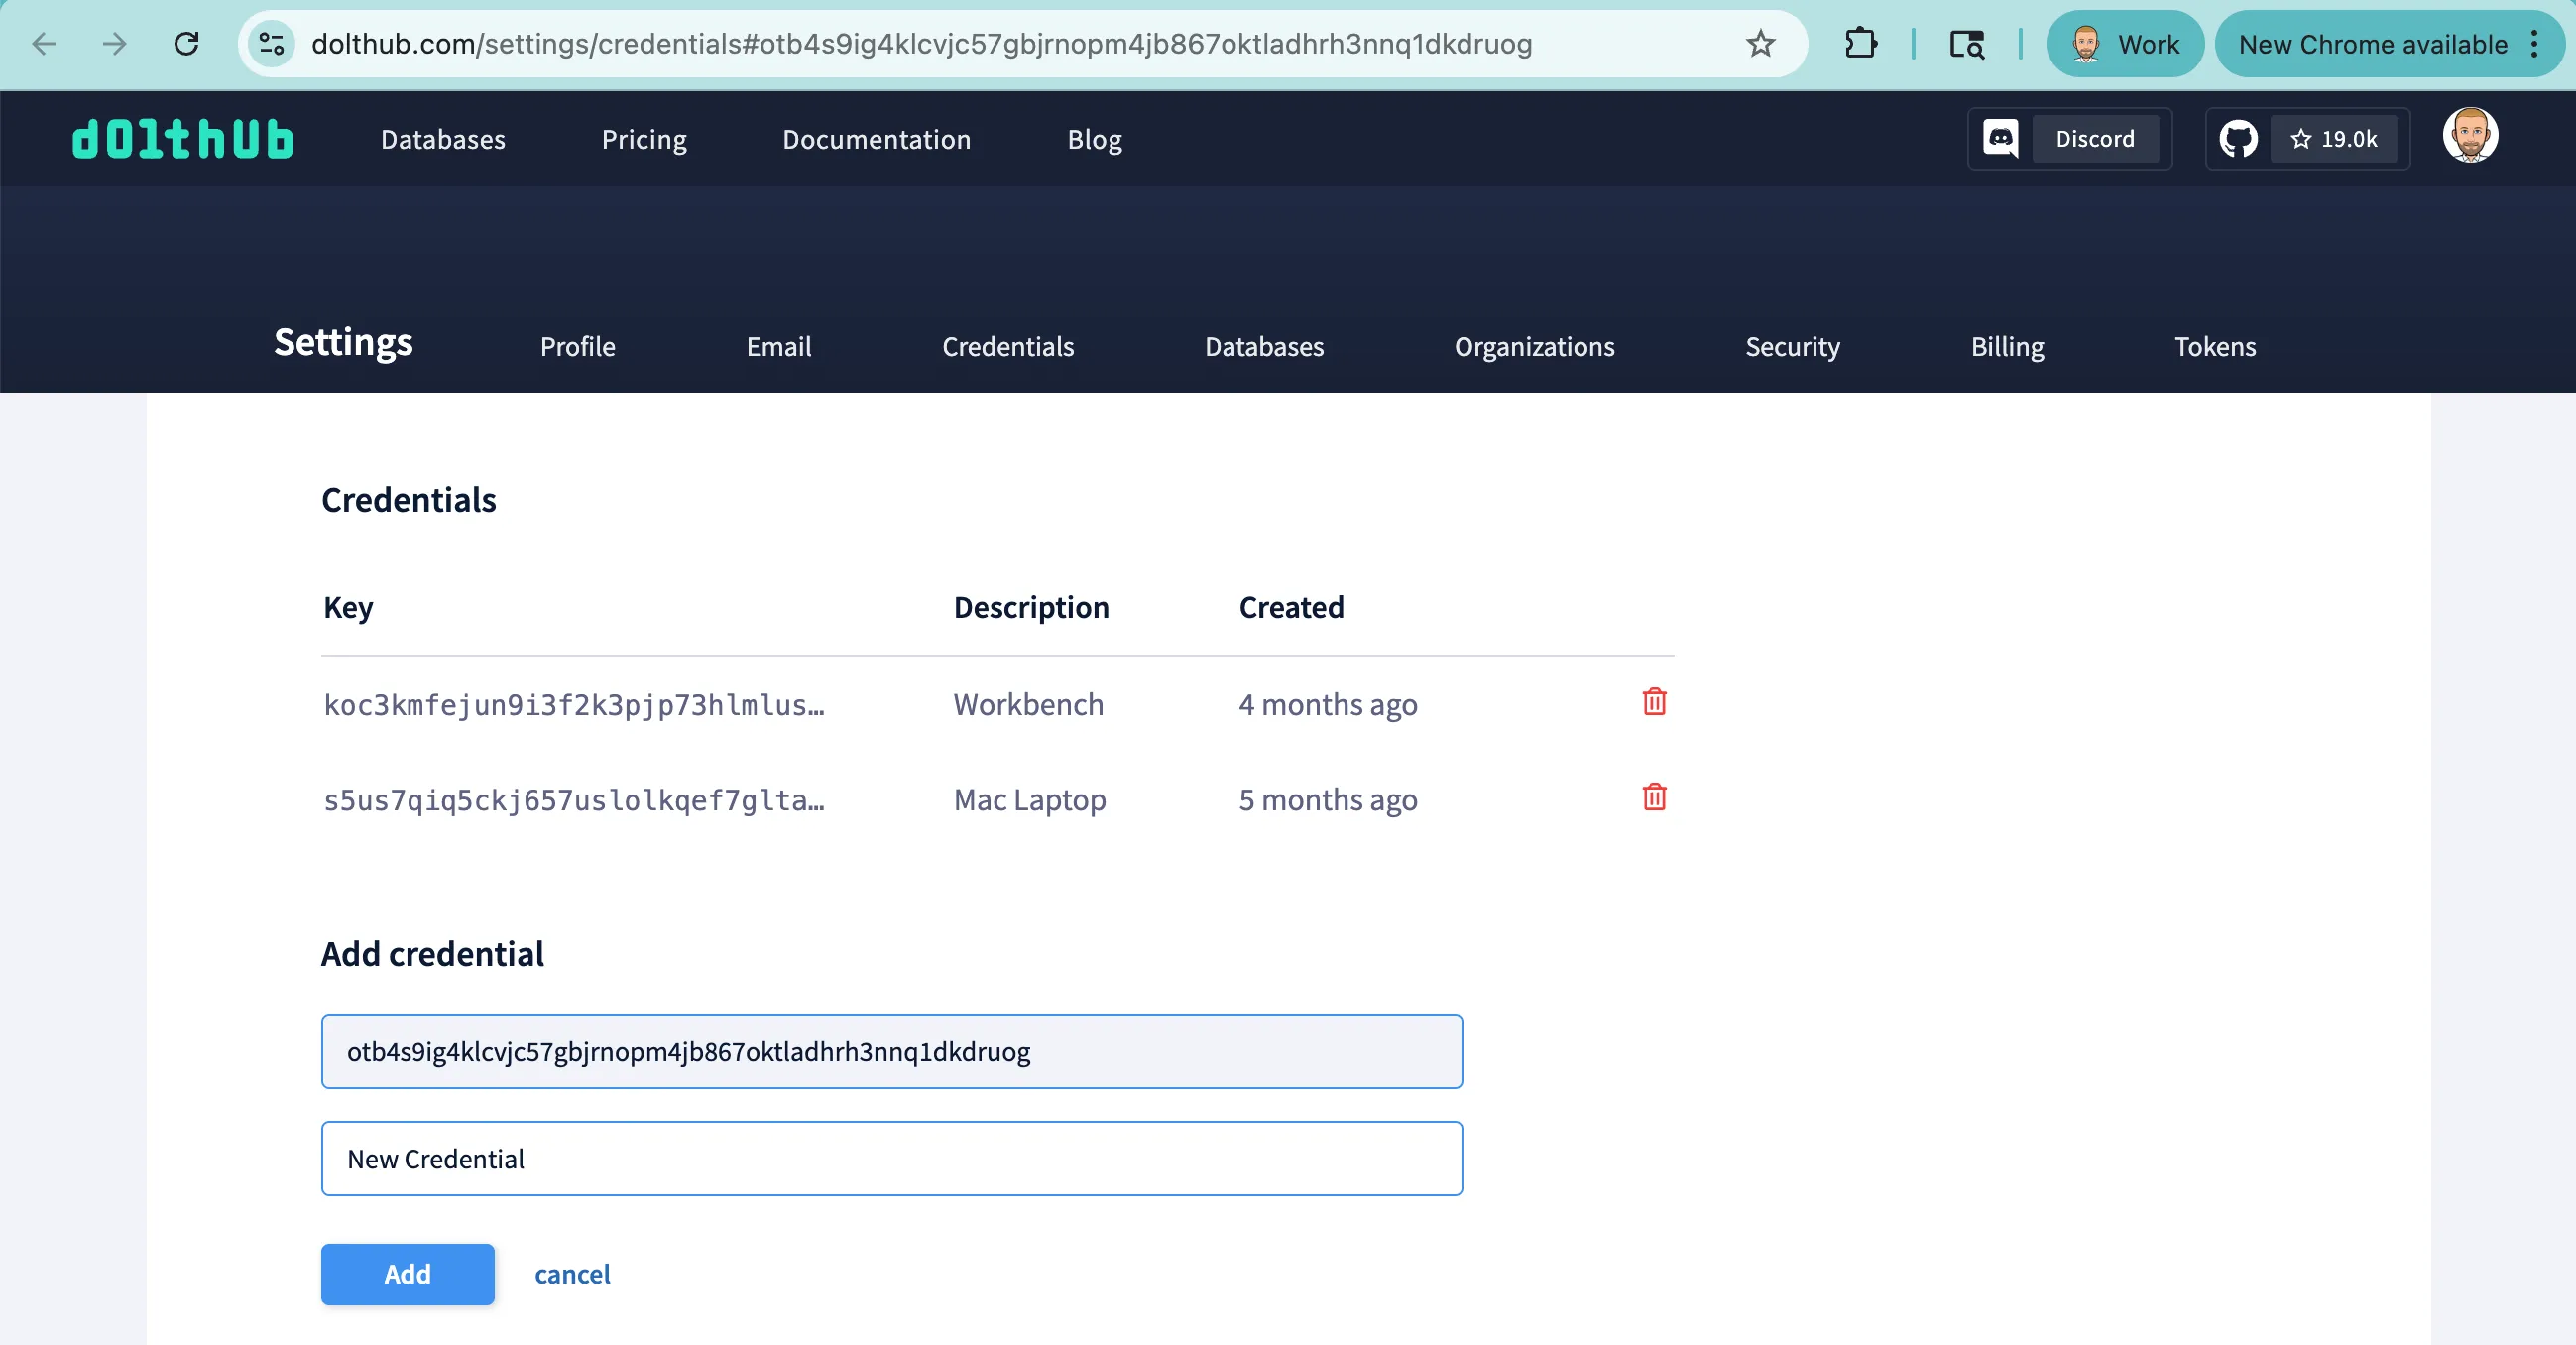Reload the current page
The width and height of the screenshot is (2576, 1345).
(187, 44)
